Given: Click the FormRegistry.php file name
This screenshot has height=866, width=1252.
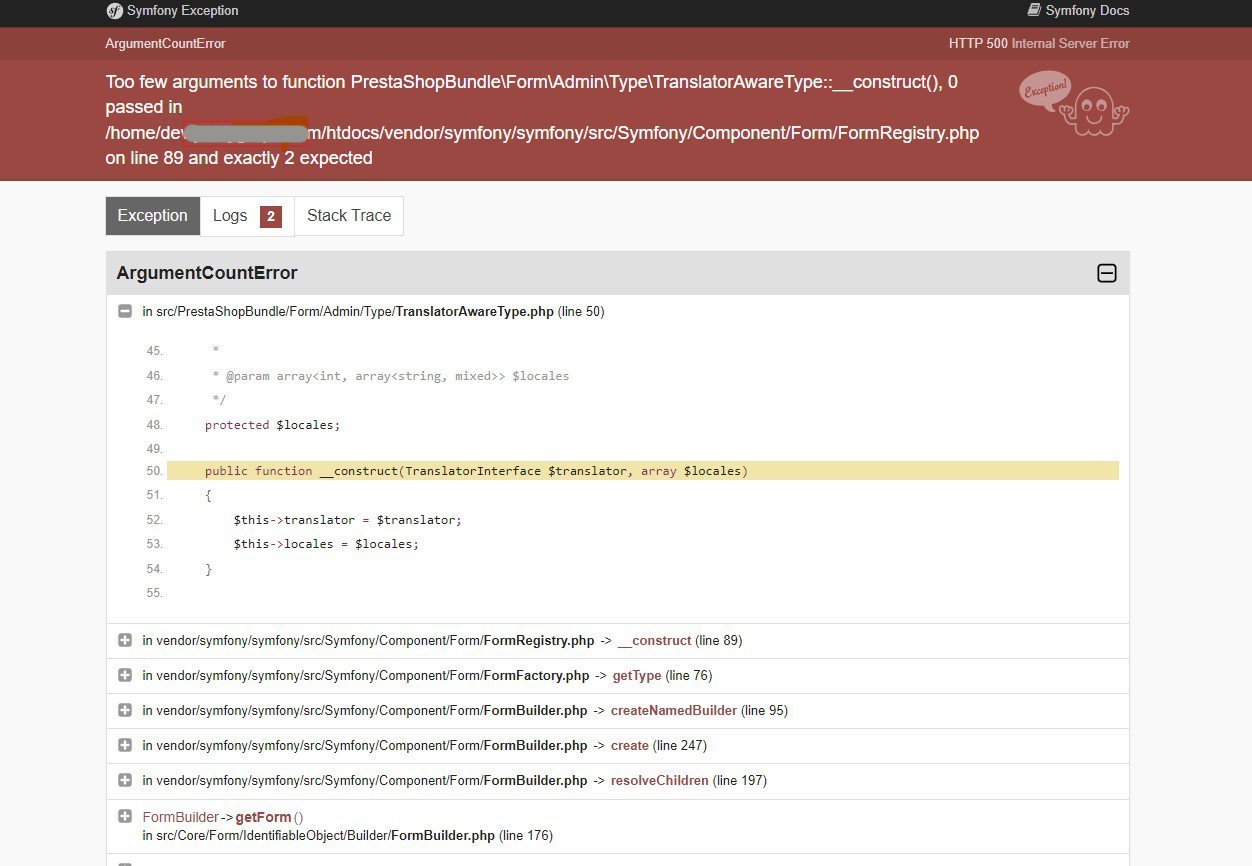Looking at the screenshot, I should pos(538,640).
